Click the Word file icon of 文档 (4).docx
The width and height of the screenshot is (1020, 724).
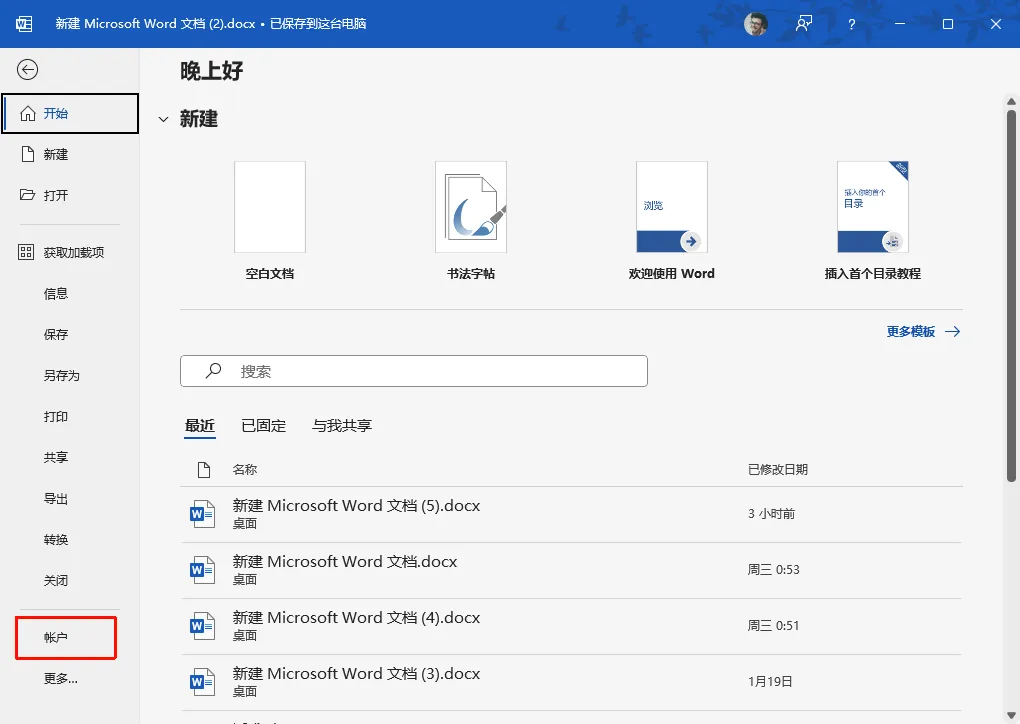tap(202, 626)
